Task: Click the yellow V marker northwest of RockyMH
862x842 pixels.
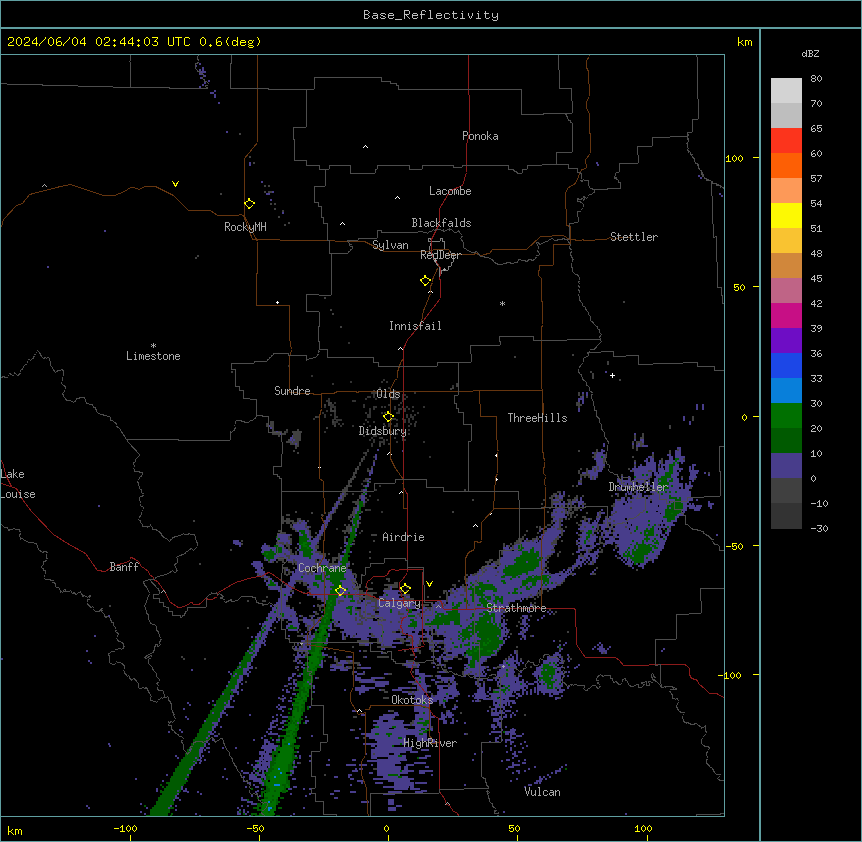Action: click(x=175, y=184)
